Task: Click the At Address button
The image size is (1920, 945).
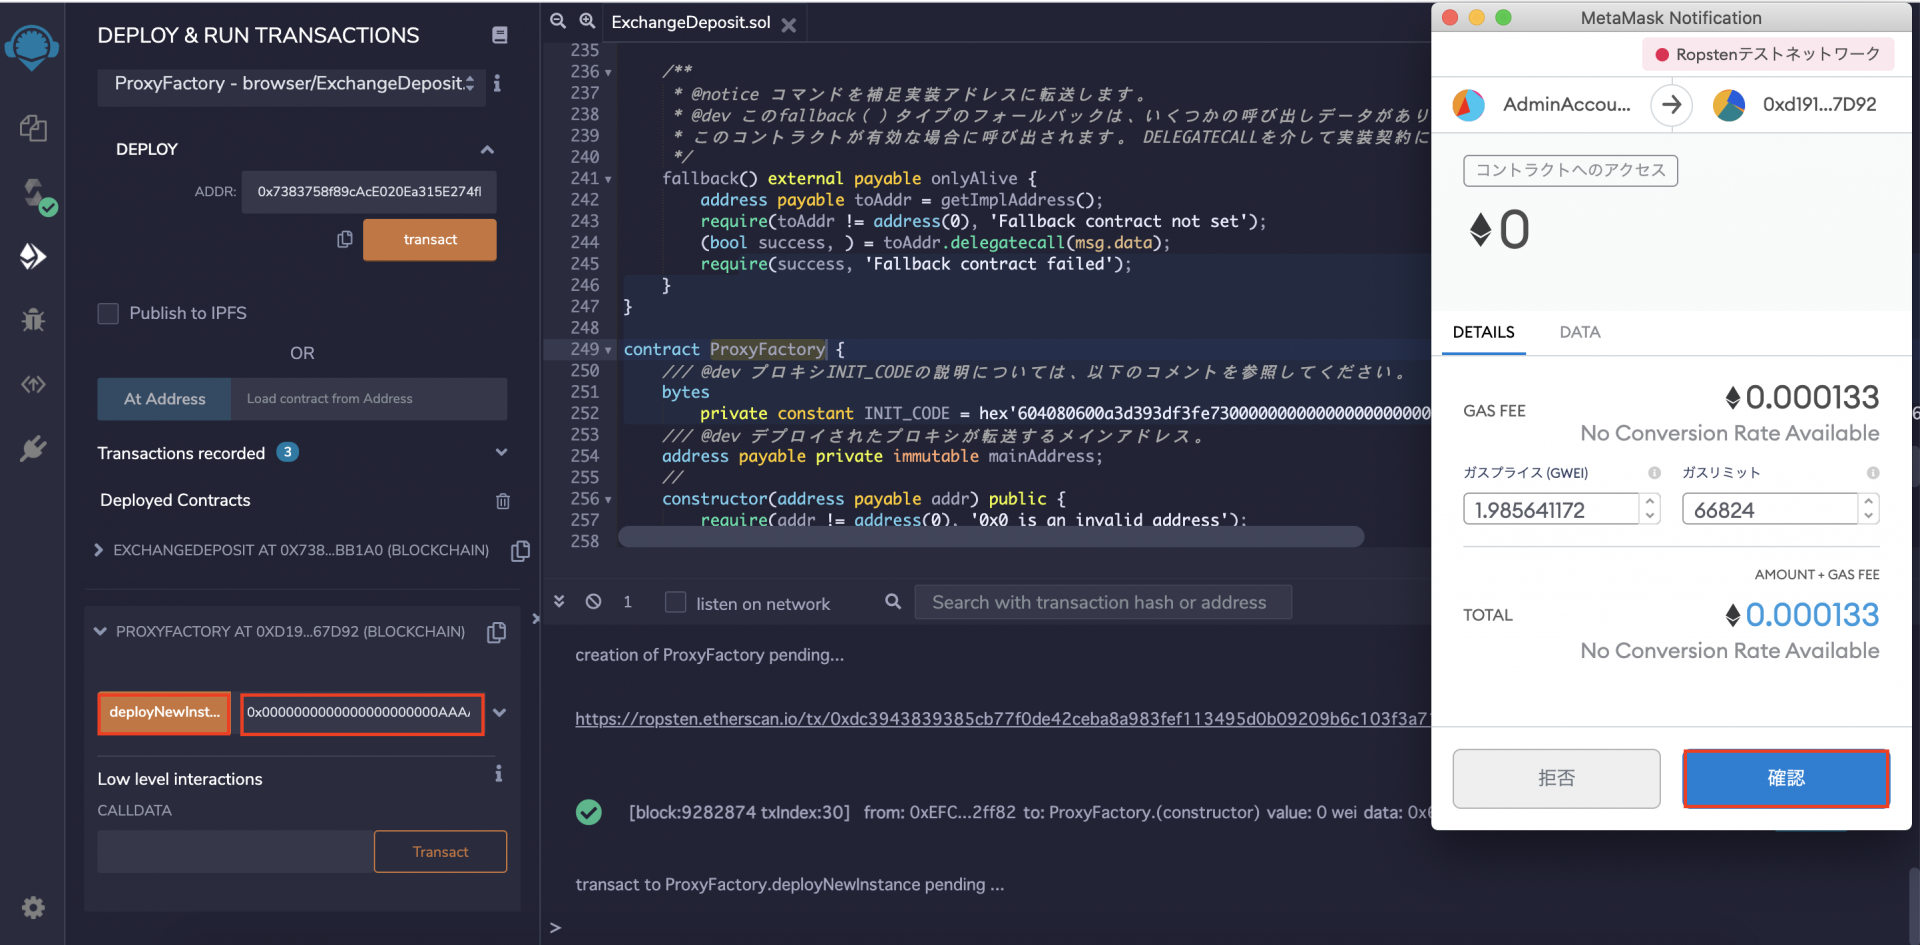Action: [164, 399]
